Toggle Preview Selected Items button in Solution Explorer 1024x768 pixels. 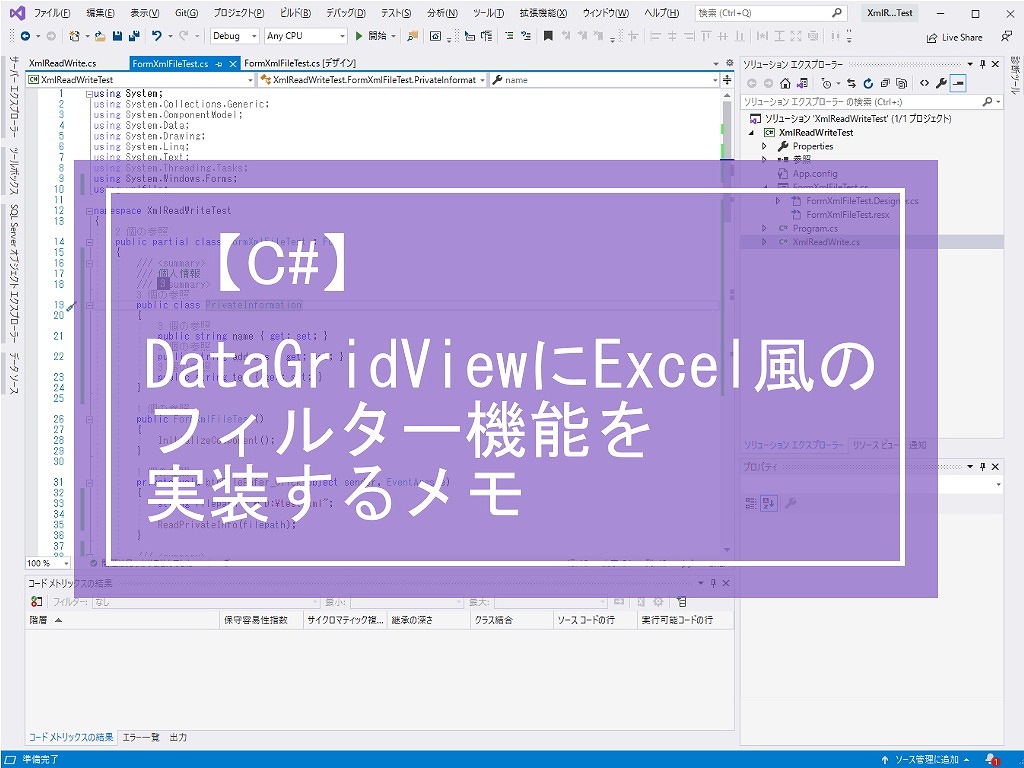(958, 83)
